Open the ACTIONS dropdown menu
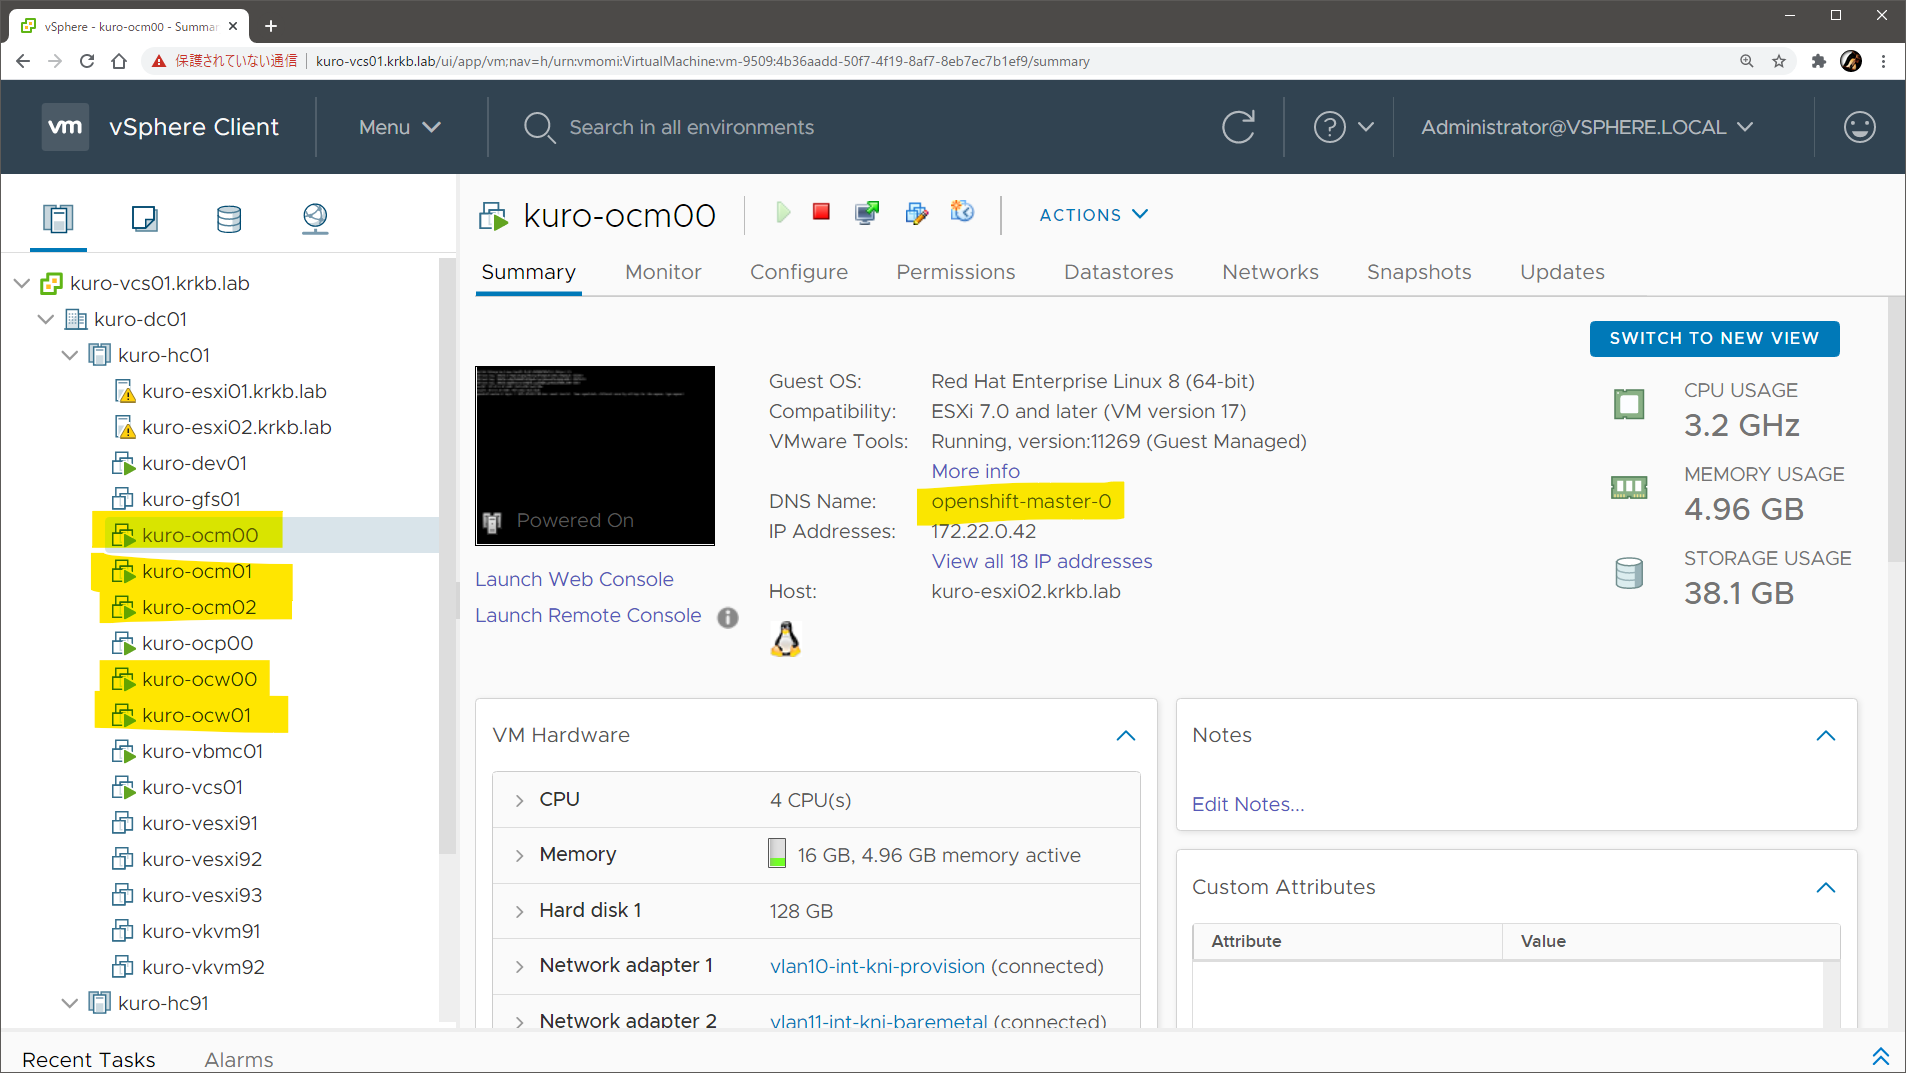1906x1073 pixels. (1093, 215)
